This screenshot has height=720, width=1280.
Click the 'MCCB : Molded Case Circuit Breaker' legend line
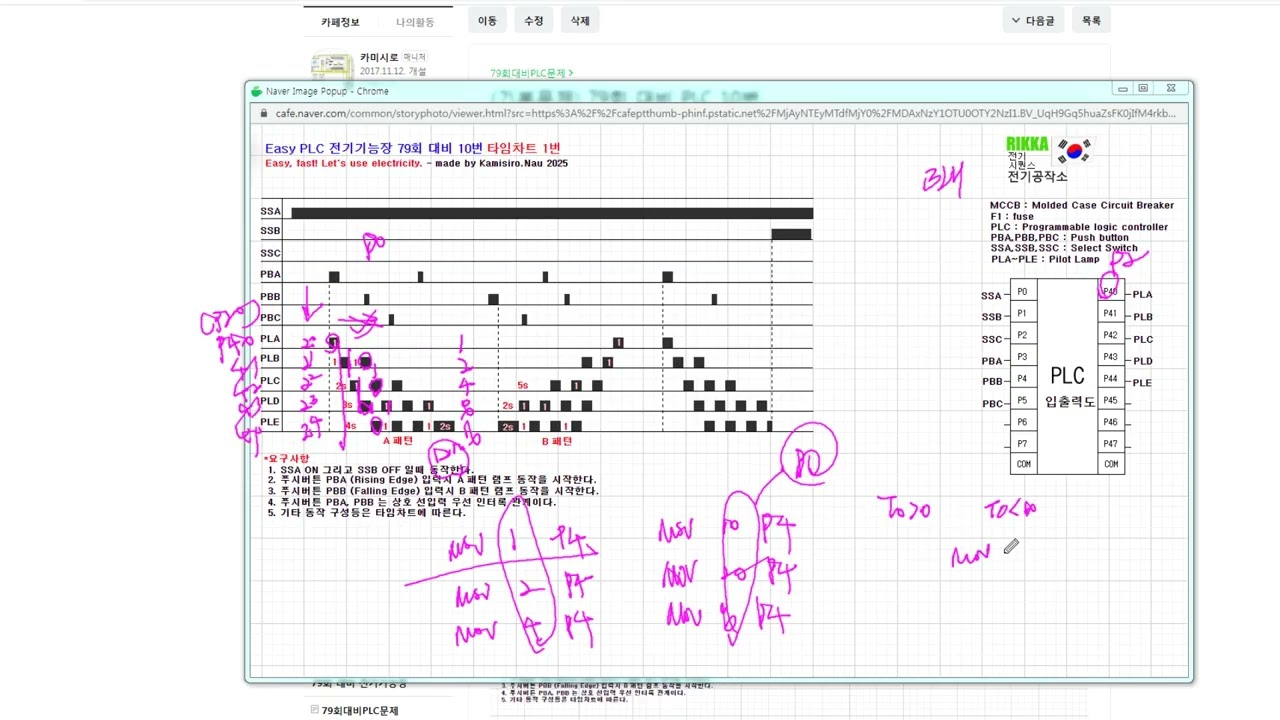point(1082,205)
